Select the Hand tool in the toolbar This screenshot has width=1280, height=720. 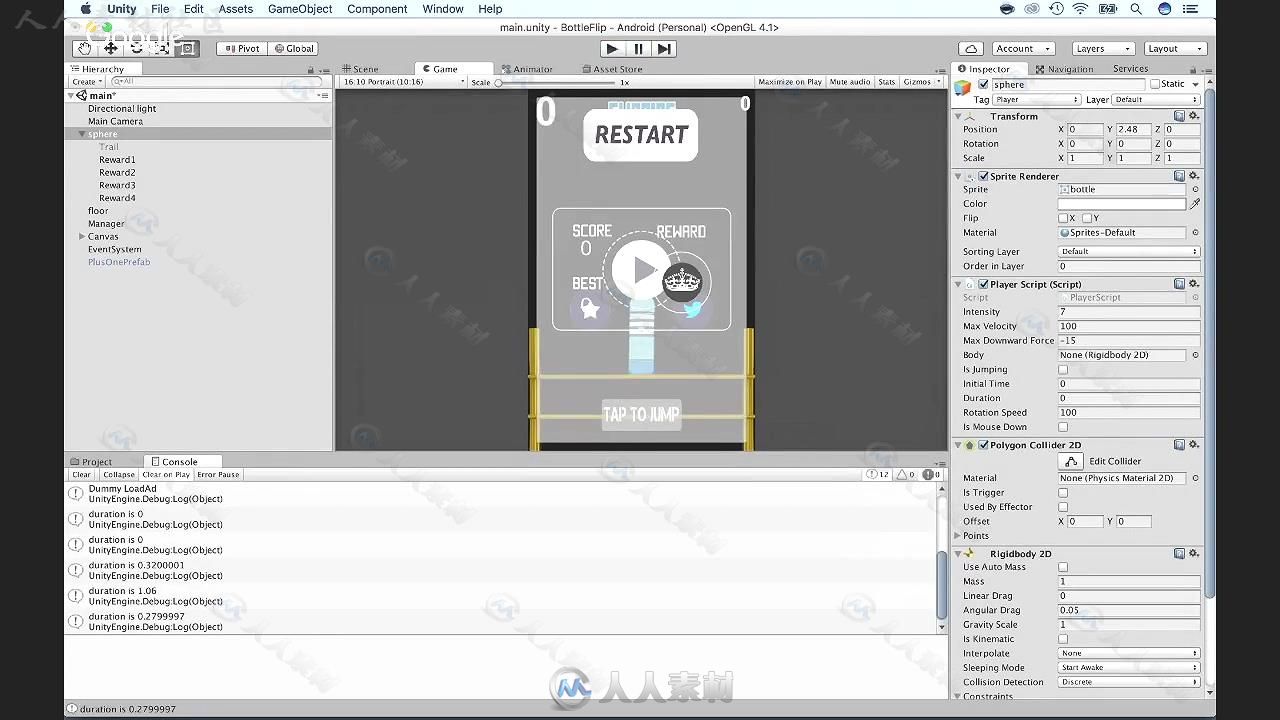click(85, 48)
